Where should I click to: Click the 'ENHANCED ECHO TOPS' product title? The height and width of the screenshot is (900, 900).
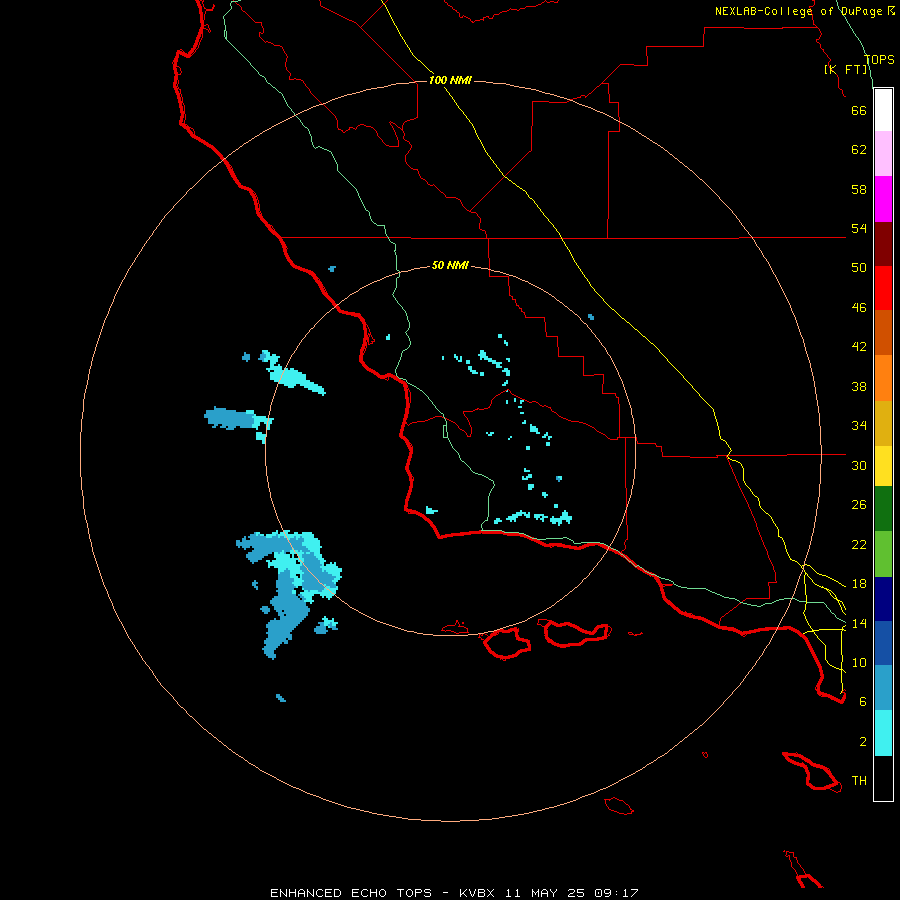click(351, 893)
